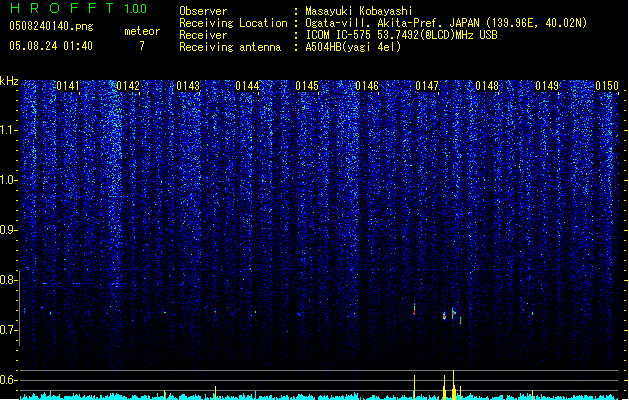Click the kHz axis unit label
Image resolution: width=629 pixels, height=400 pixels.
9,81
